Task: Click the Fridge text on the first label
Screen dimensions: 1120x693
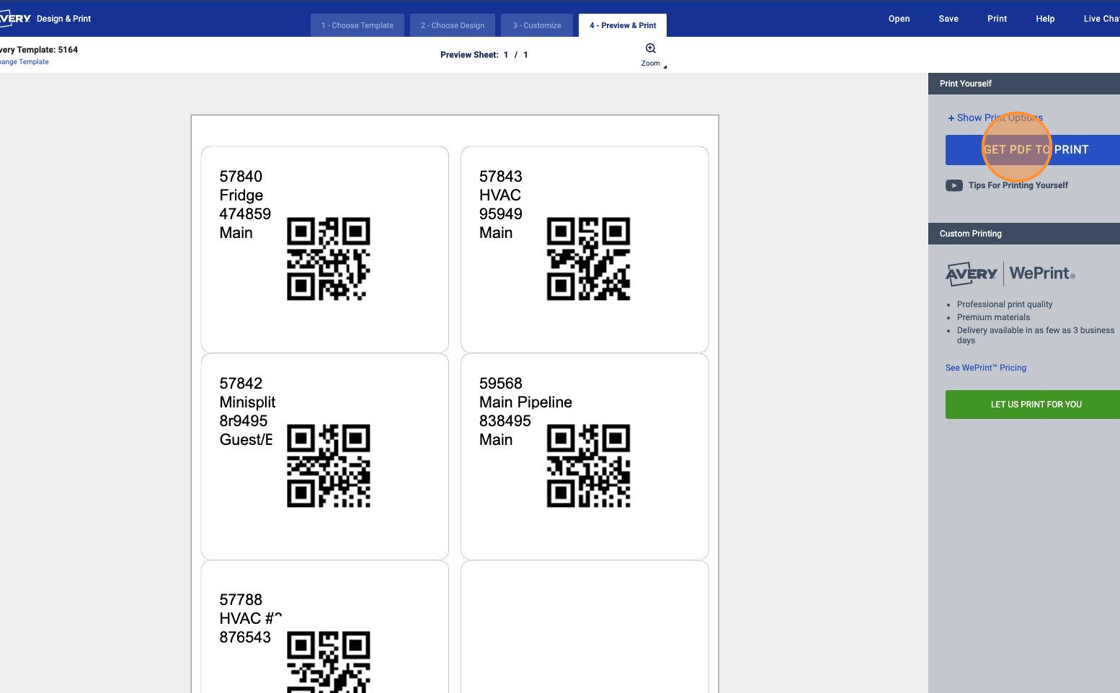Action: click(x=241, y=196)
